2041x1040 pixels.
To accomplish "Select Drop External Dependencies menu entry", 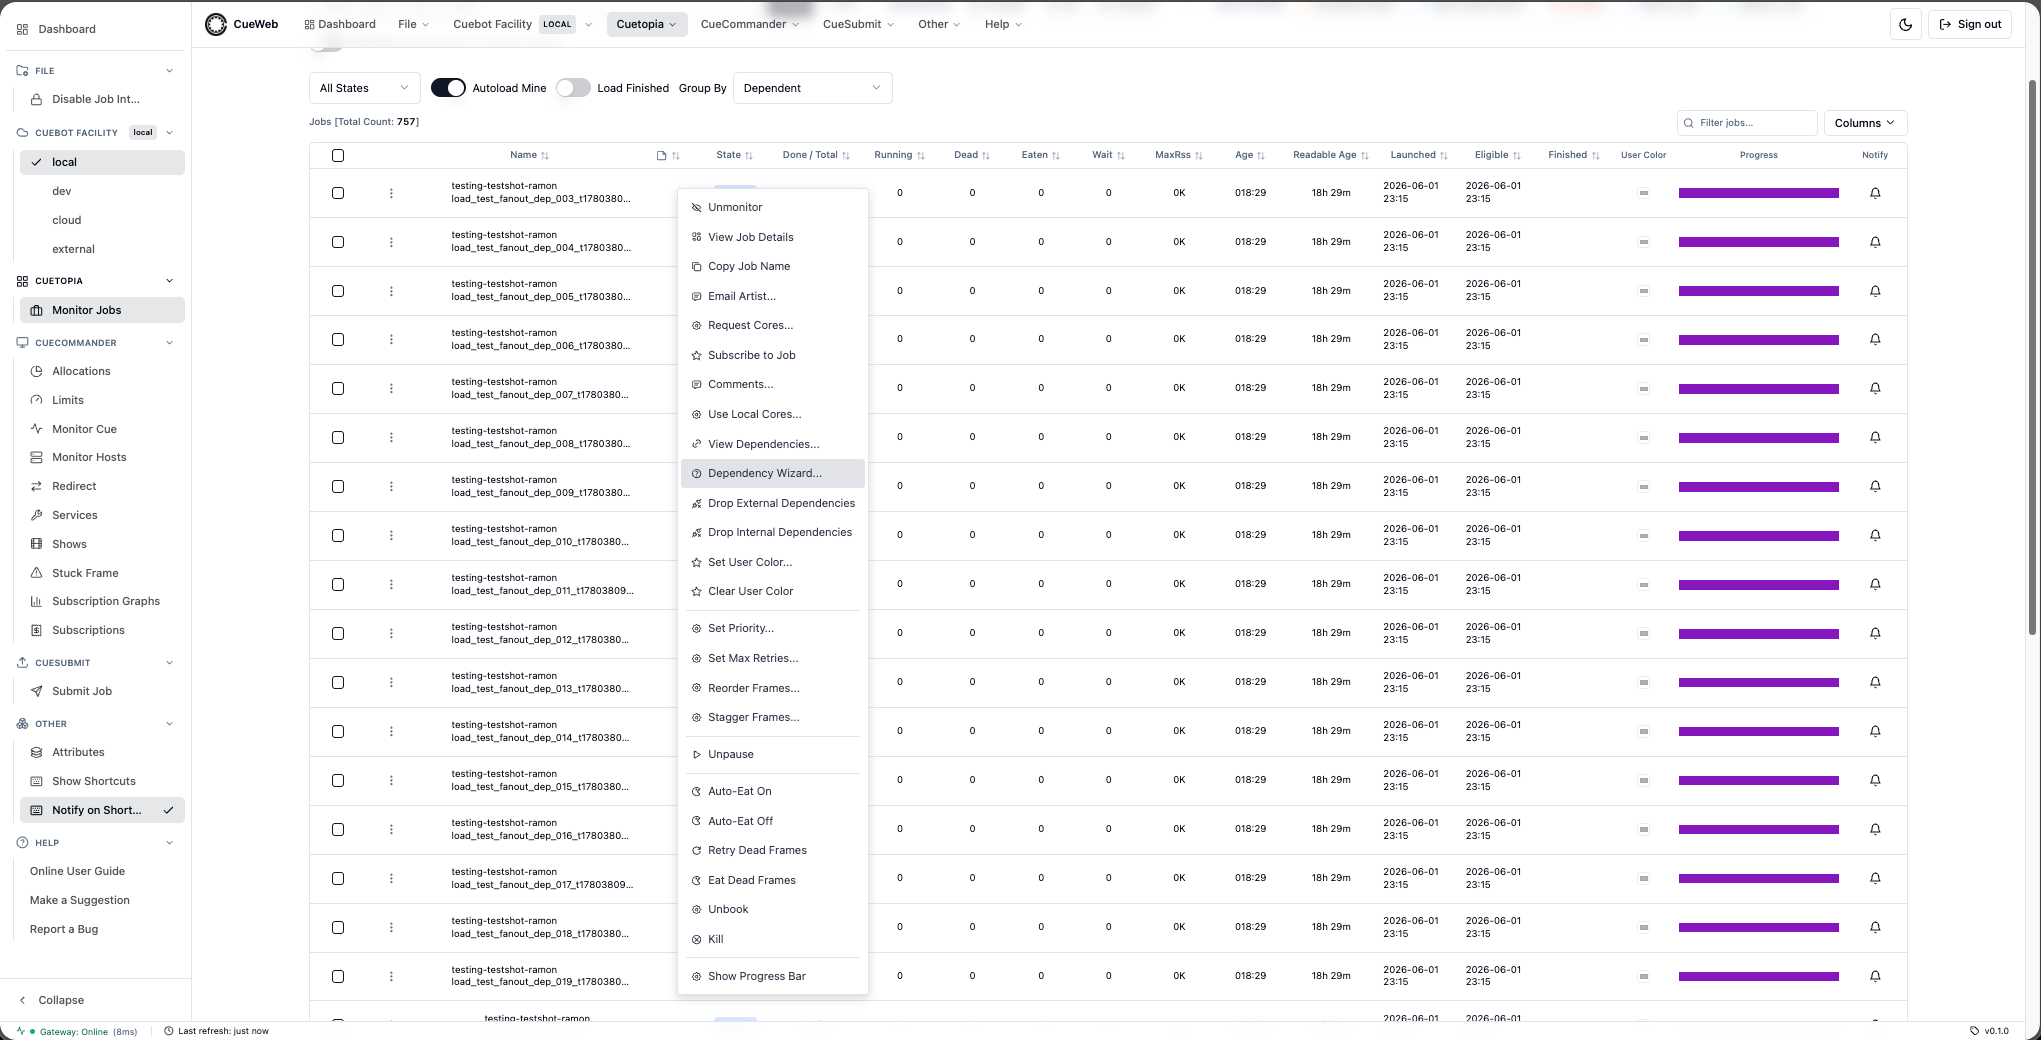I will [x=772, y=503].
